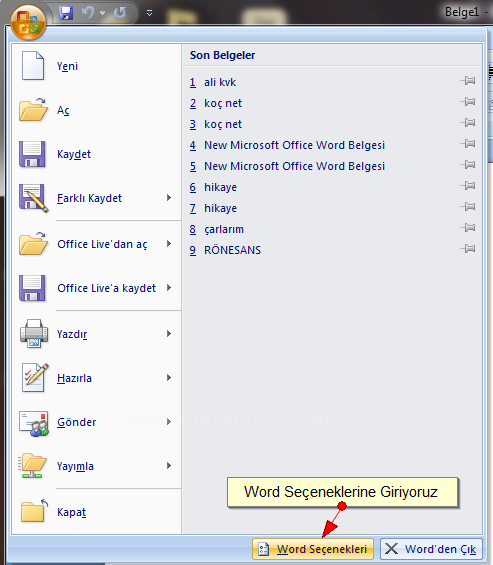This screenshot has height=565, width=493.
Task: Pin 'çarlarım' to recent list
Action: tap(468, 227)
